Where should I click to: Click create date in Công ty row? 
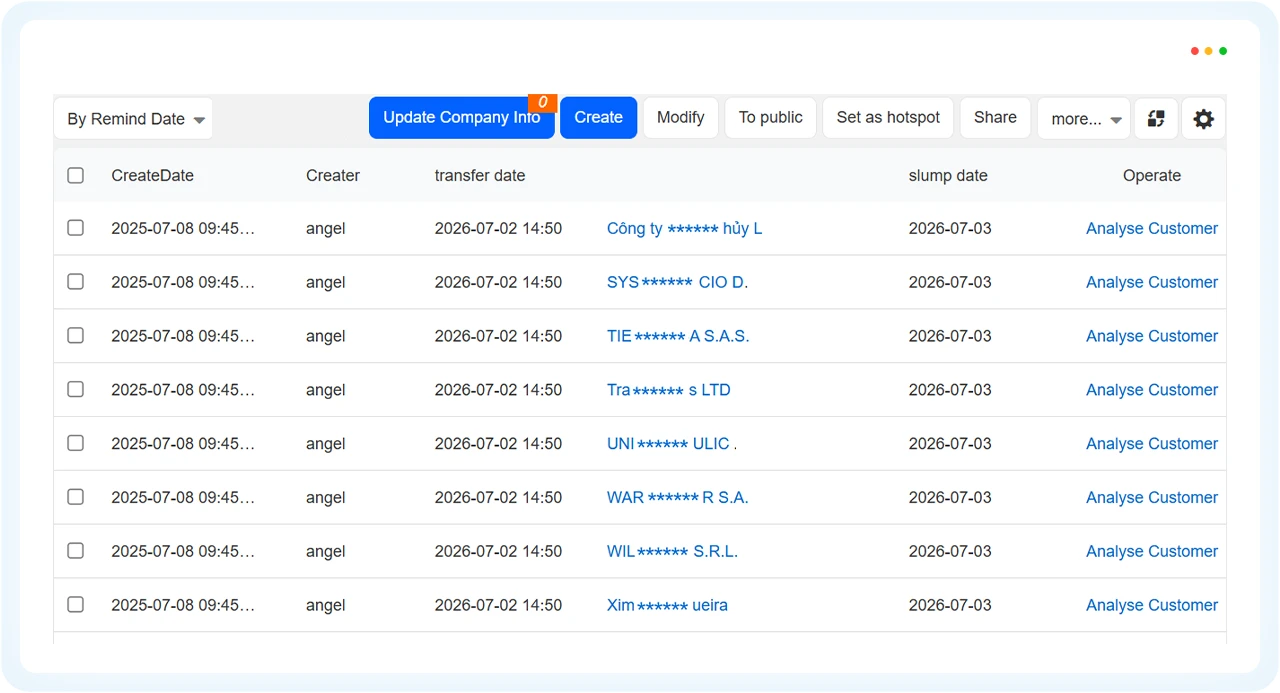click(x=183, y=228)
